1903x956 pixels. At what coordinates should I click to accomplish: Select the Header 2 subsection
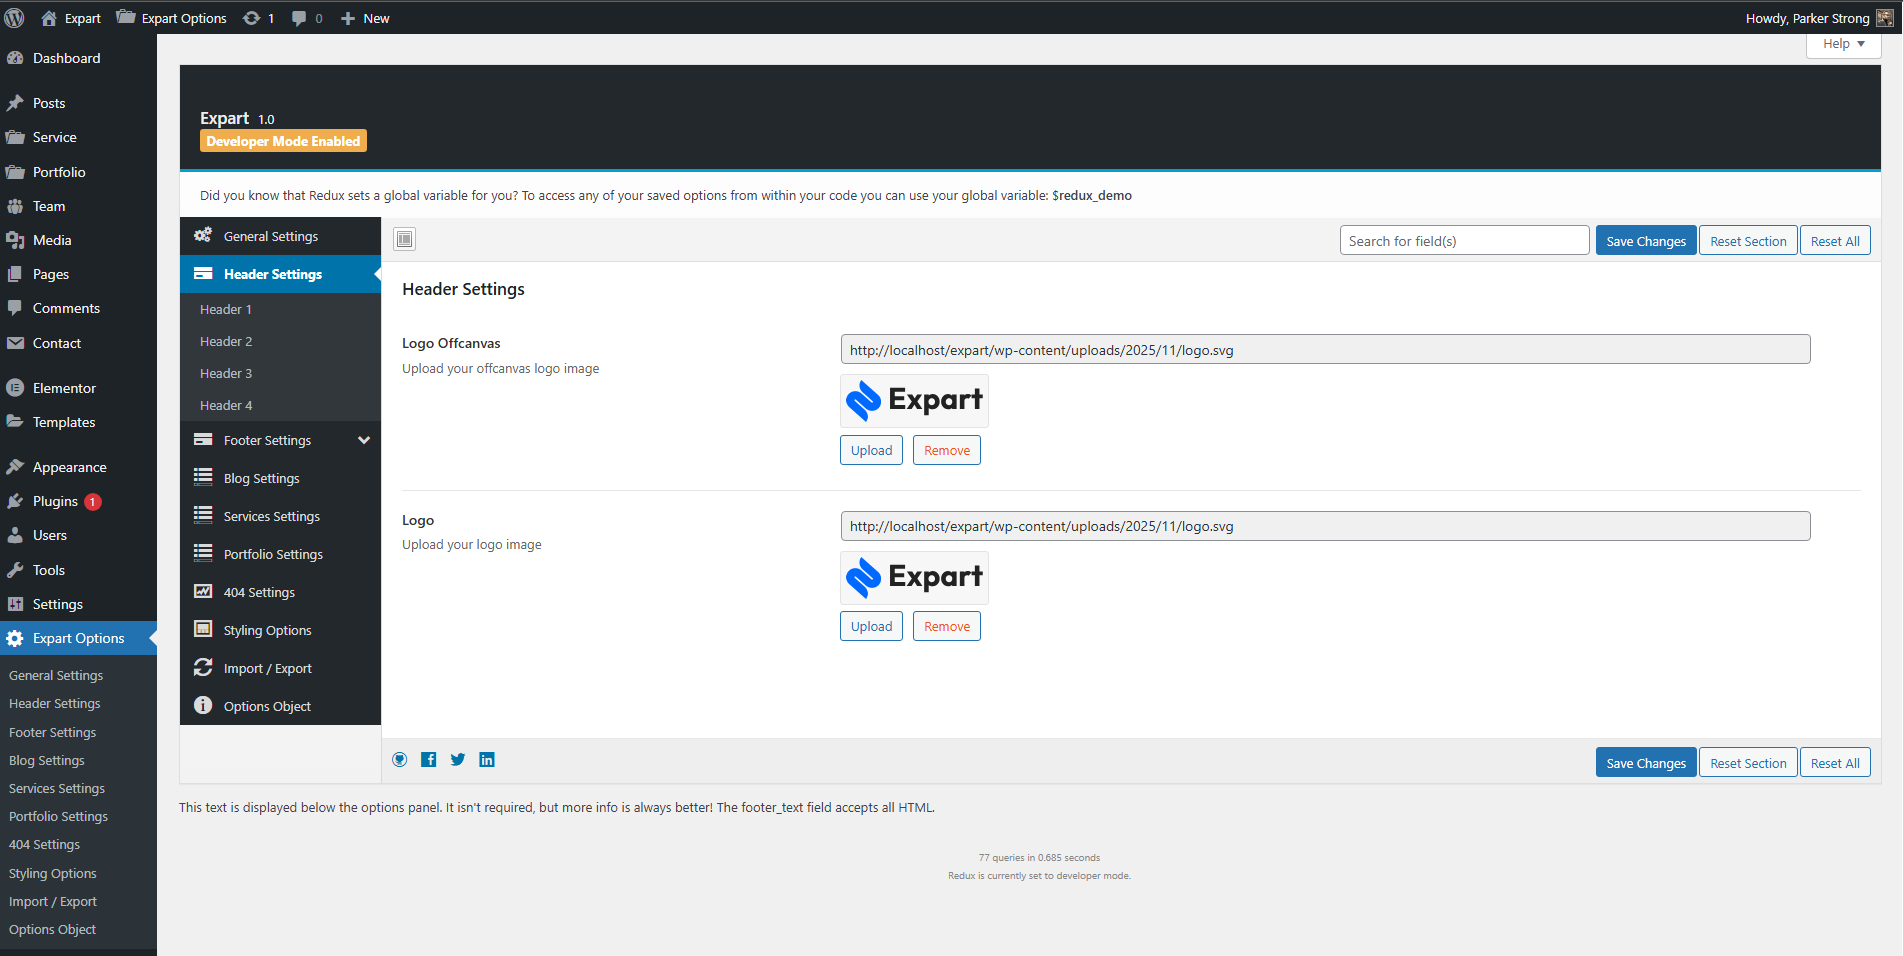pos(226,342)
